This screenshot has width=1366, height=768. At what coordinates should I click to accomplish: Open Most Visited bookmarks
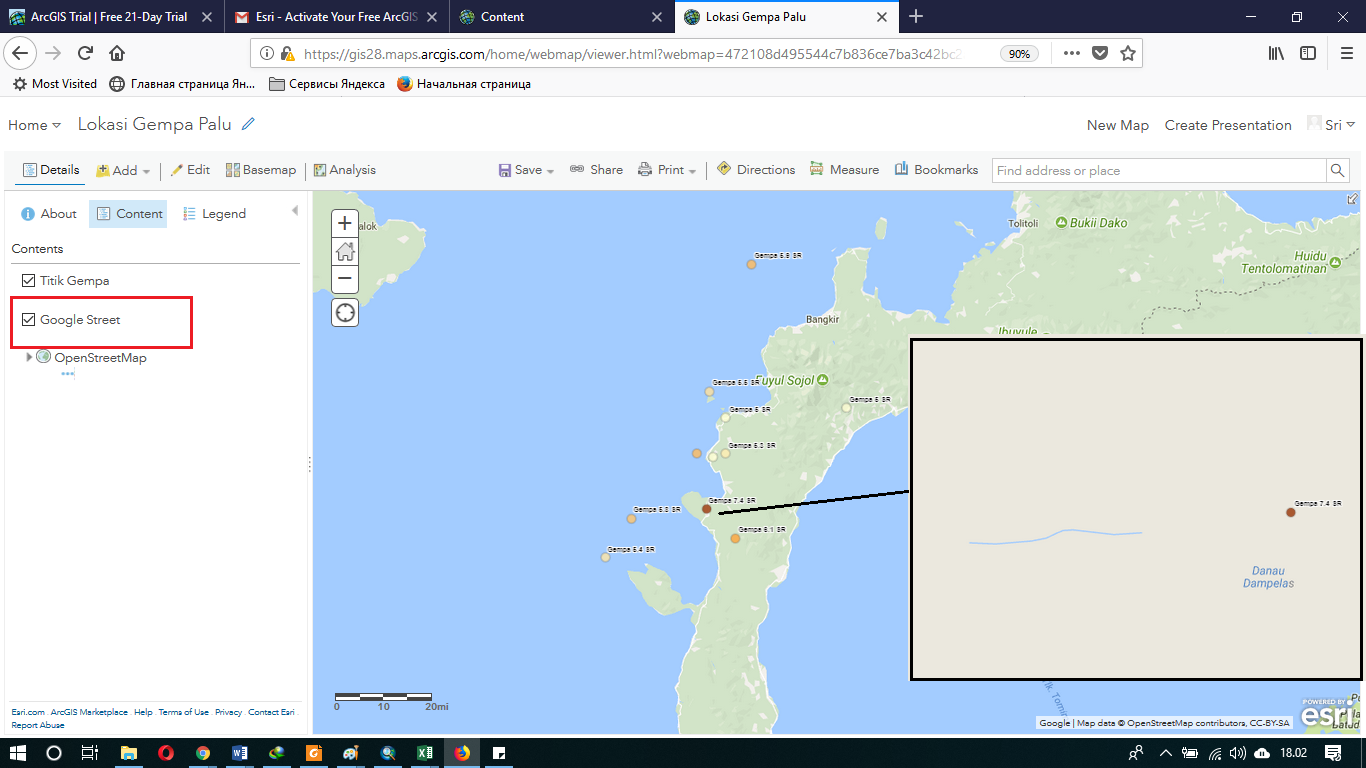click(55, 84)
